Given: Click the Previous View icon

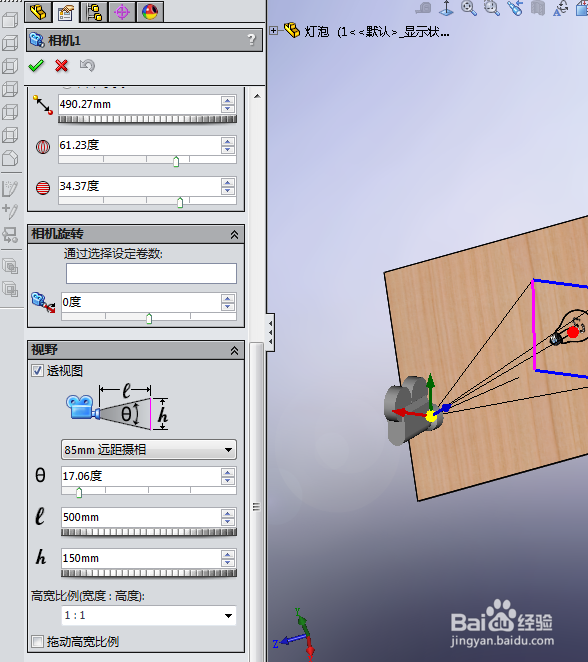Looking at the screenshot, I should pos(515,8).
